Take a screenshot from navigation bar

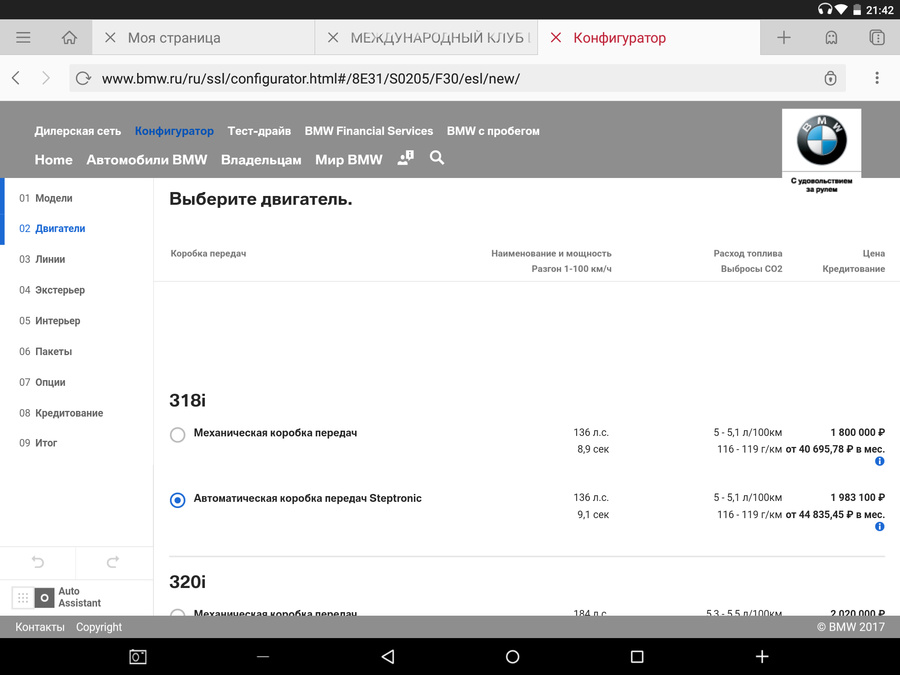138,657
